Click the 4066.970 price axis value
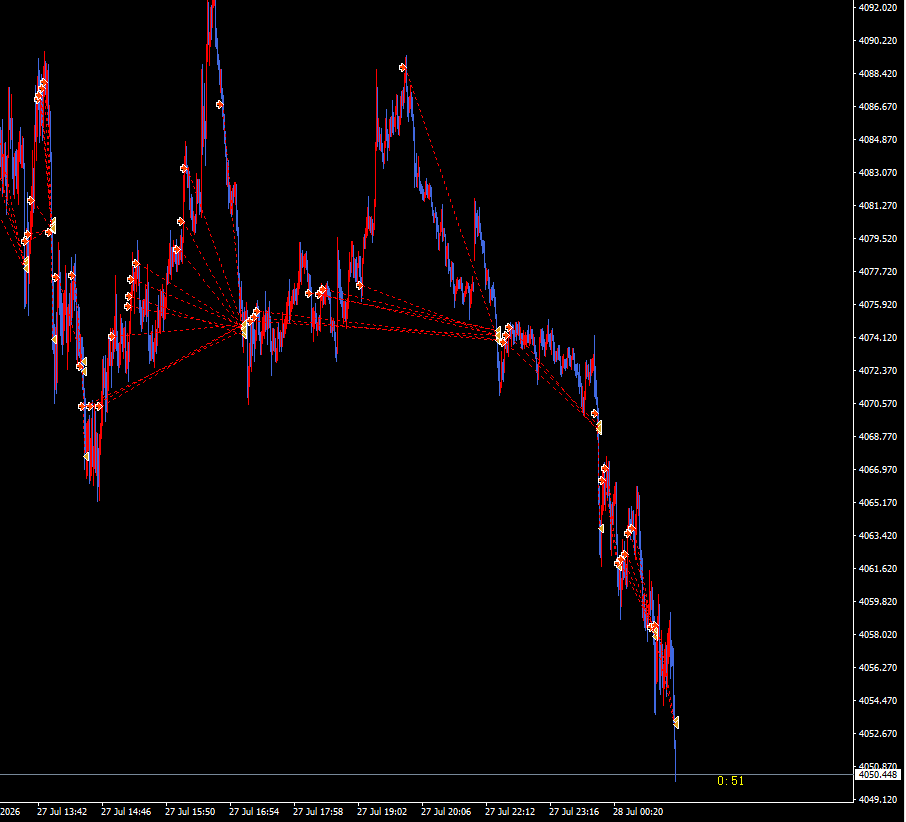 (x=878, y=469)
